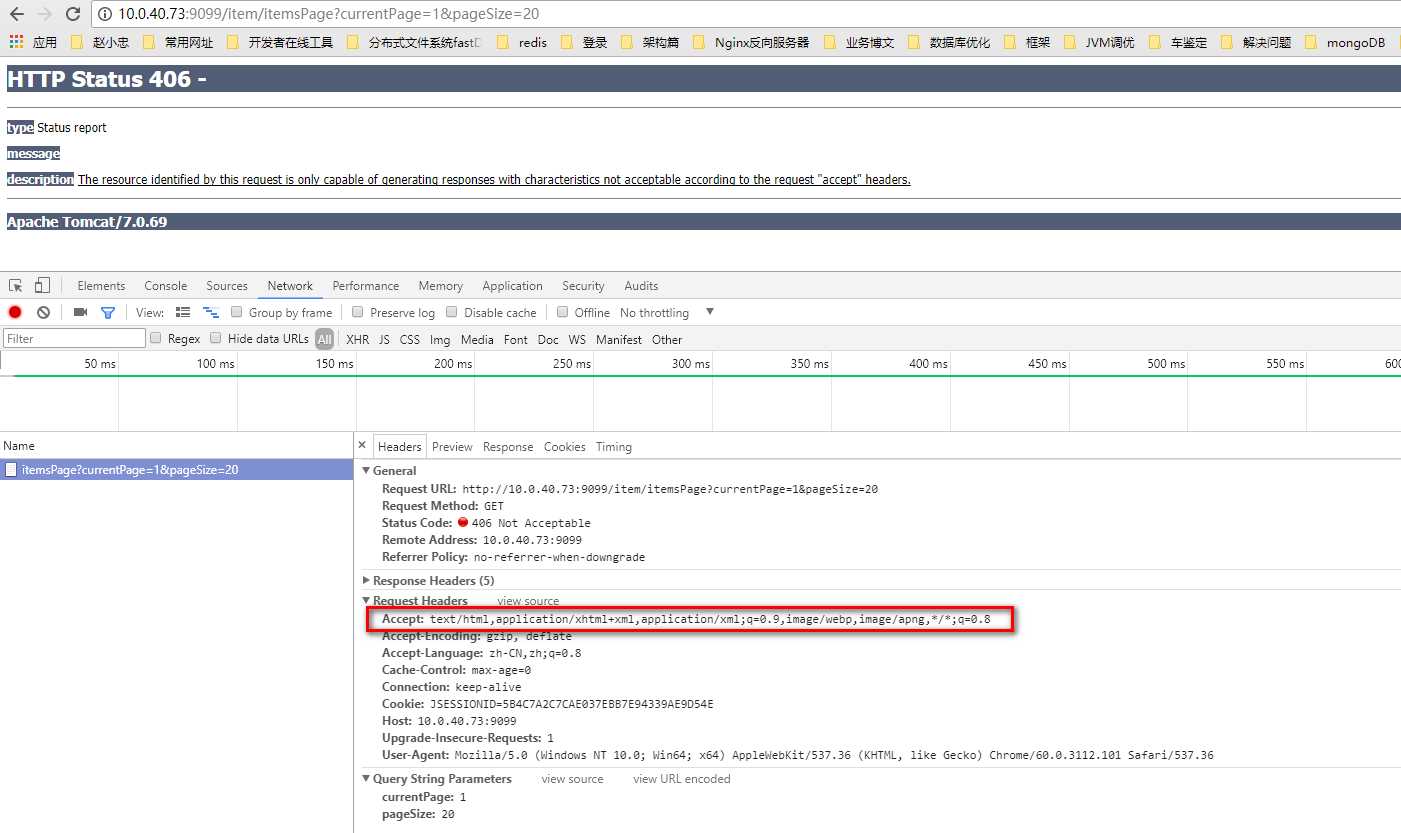
Task: Open the JVM调优 bookmark folder
Action: (x=1099, y=42)
